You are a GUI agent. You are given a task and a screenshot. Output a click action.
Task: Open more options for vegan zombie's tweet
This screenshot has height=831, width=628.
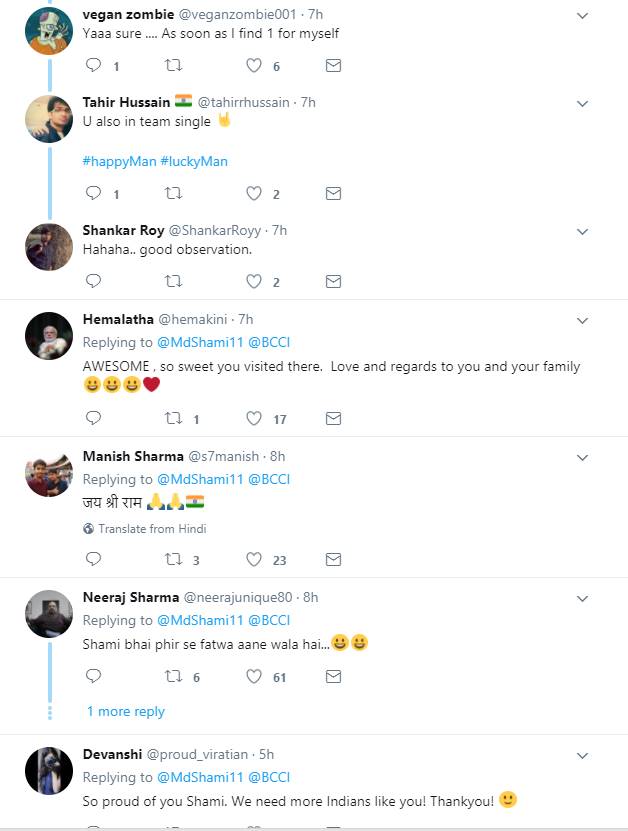point(583,15)
